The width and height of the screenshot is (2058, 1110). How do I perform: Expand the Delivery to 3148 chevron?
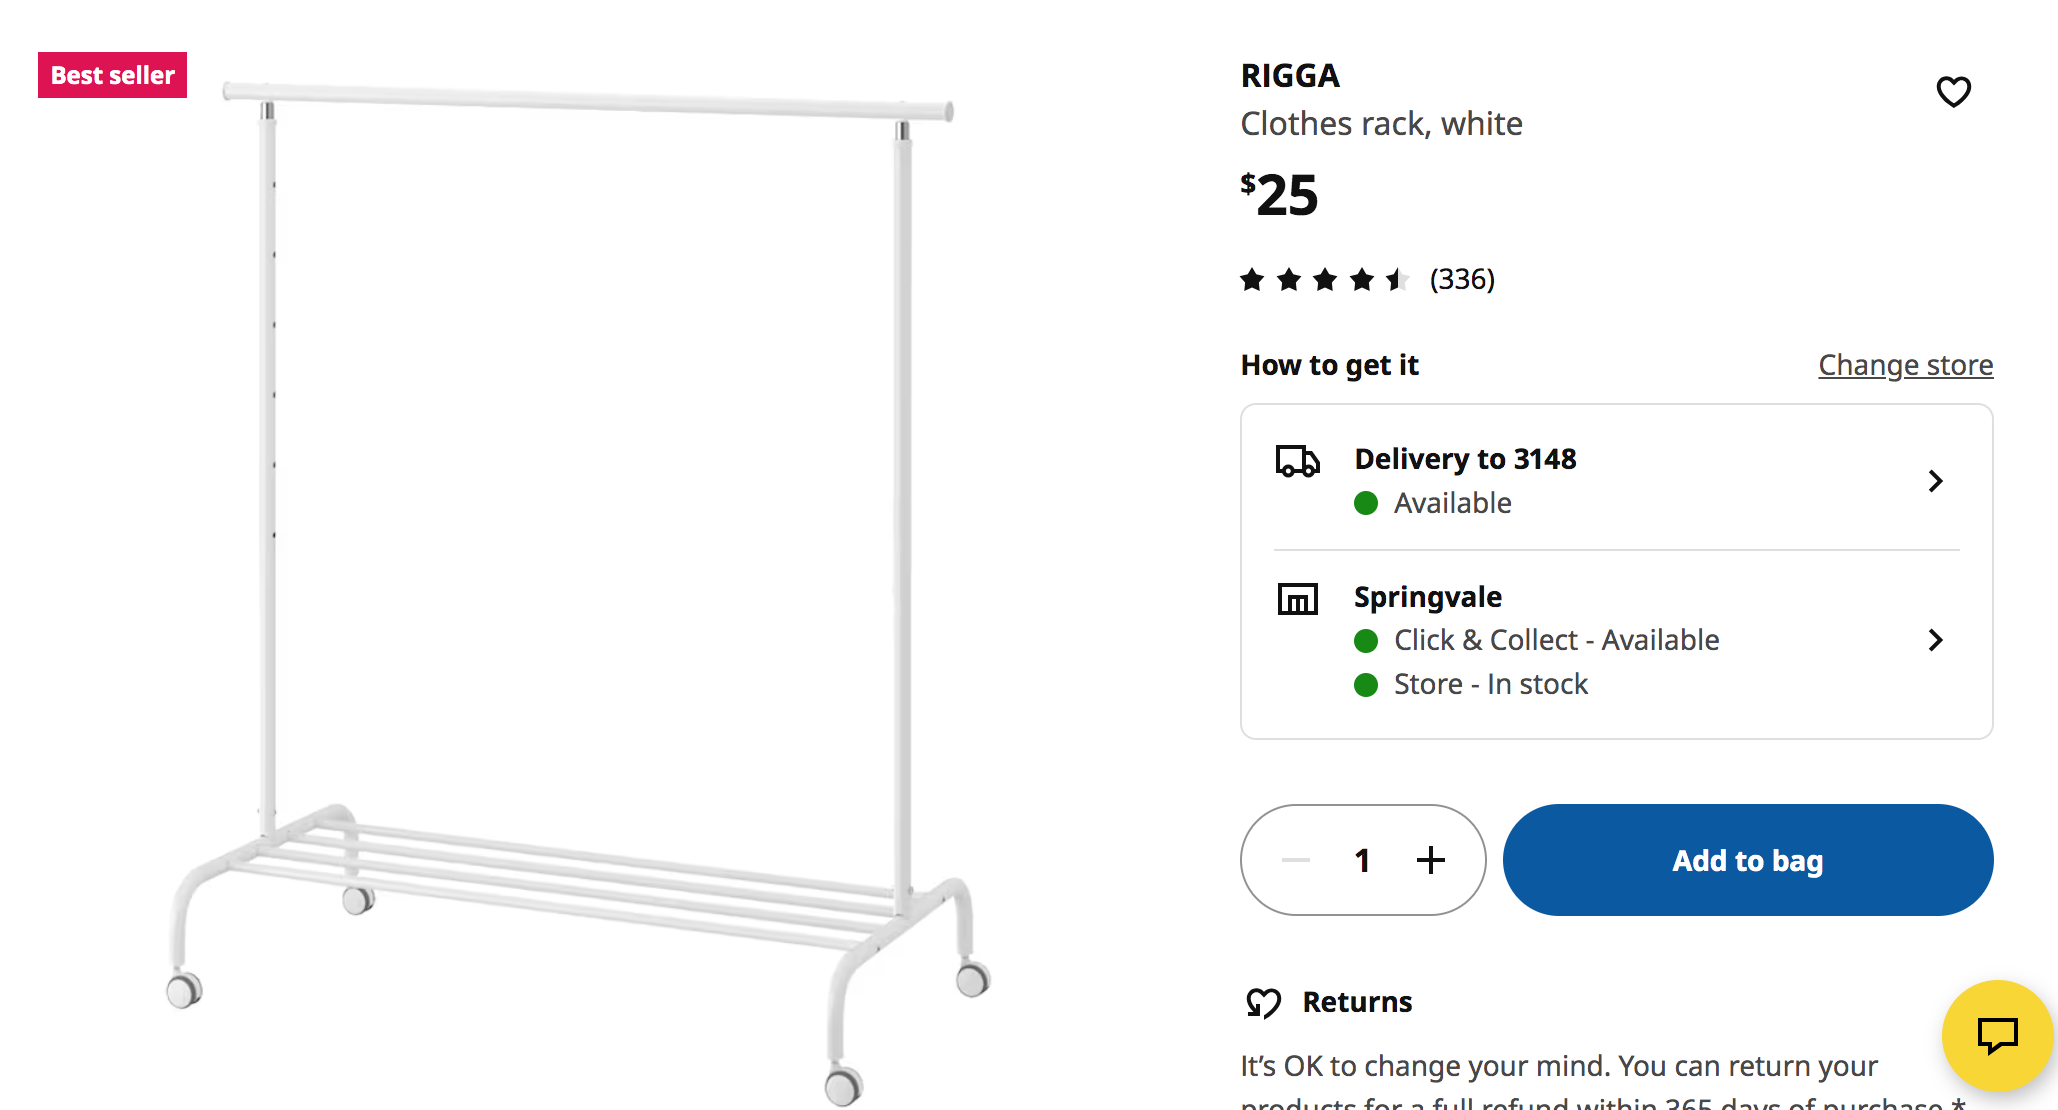(1935, 481)
